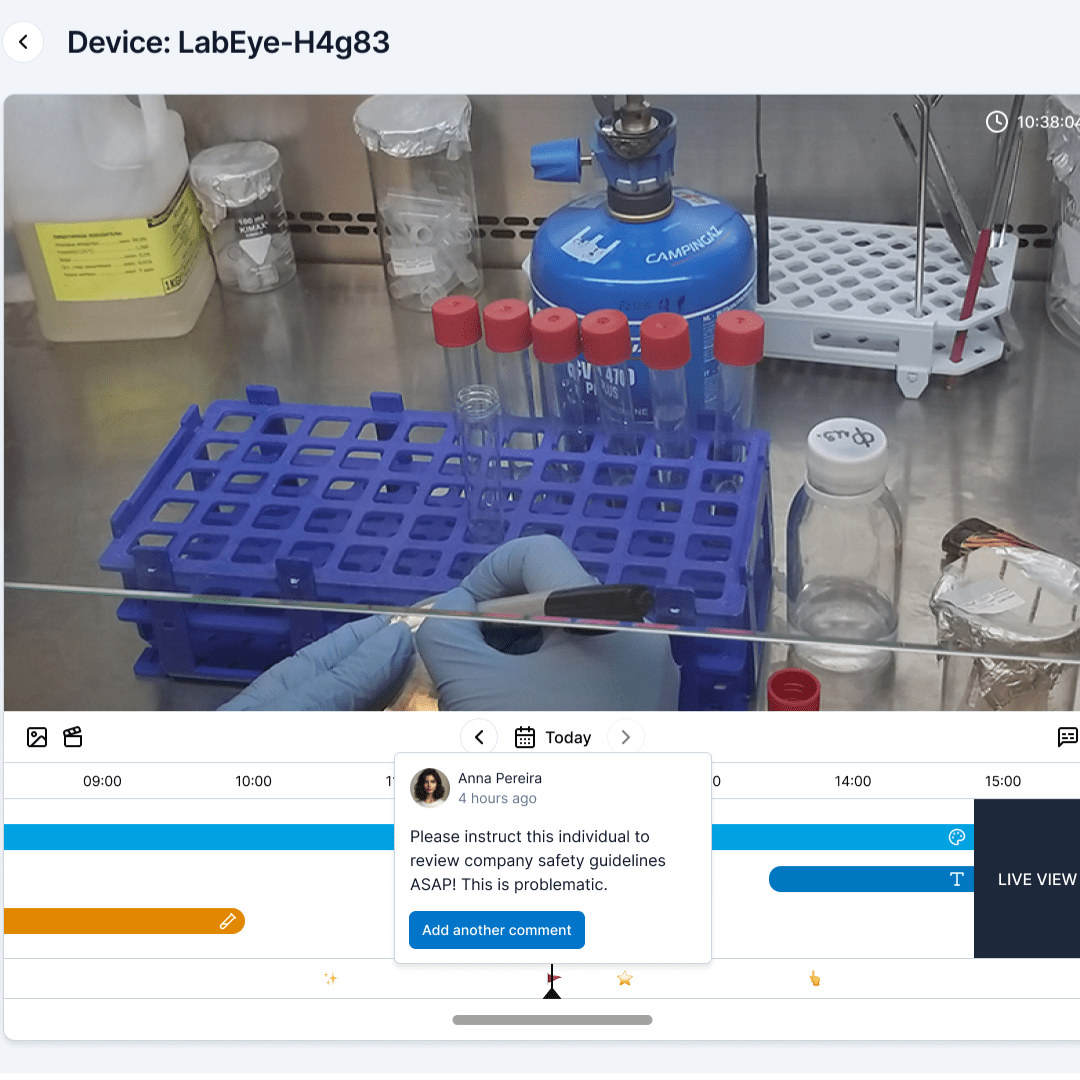Image resolution: width=1080 pixels, height=1080 pixels.
Task: Go to the next day
Action: click(626, 738)
